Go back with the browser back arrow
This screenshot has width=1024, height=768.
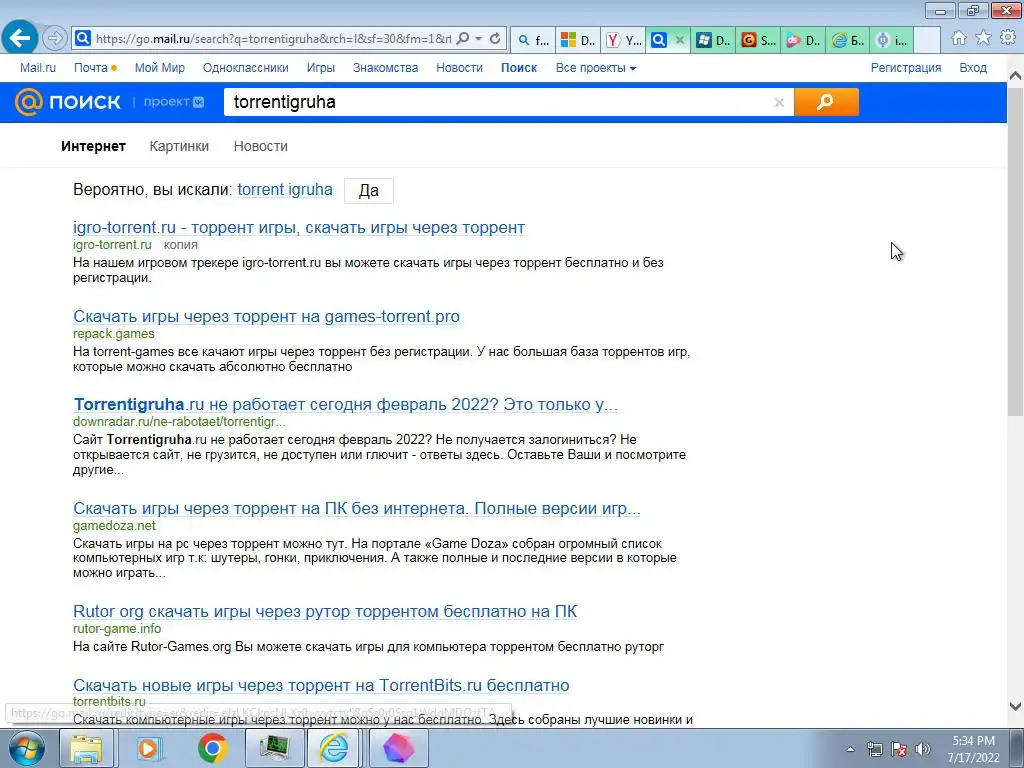[20, 39]
